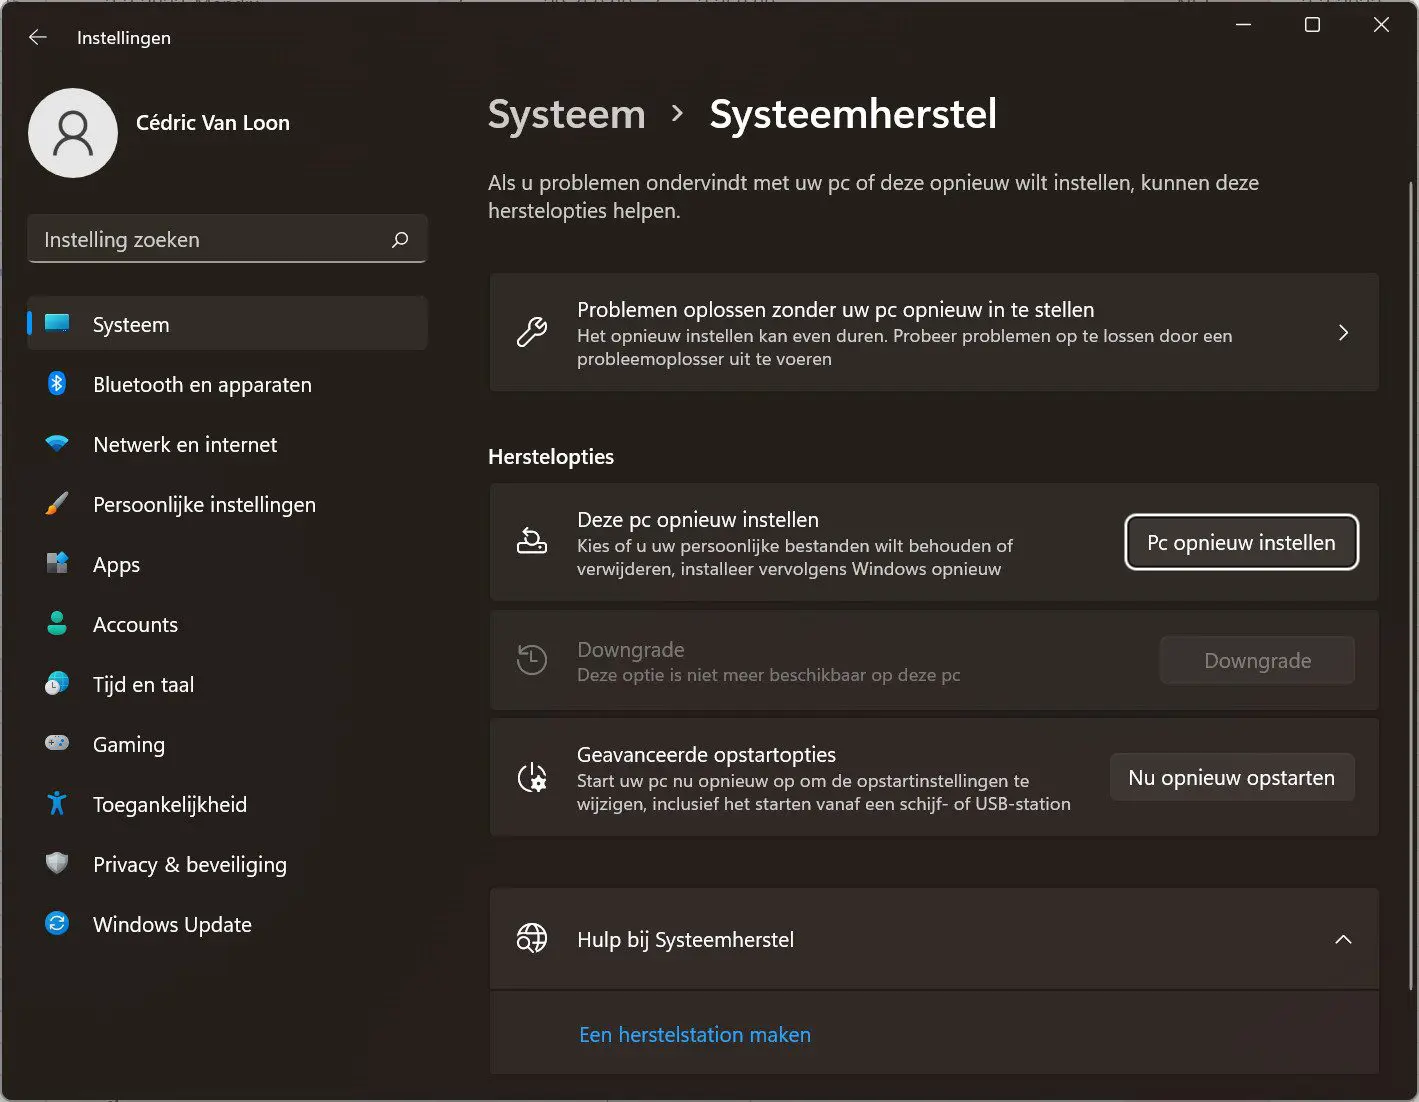1419x1102 pixels.
Task: Go to Netwerk en internet
Action: click(228, 444)
